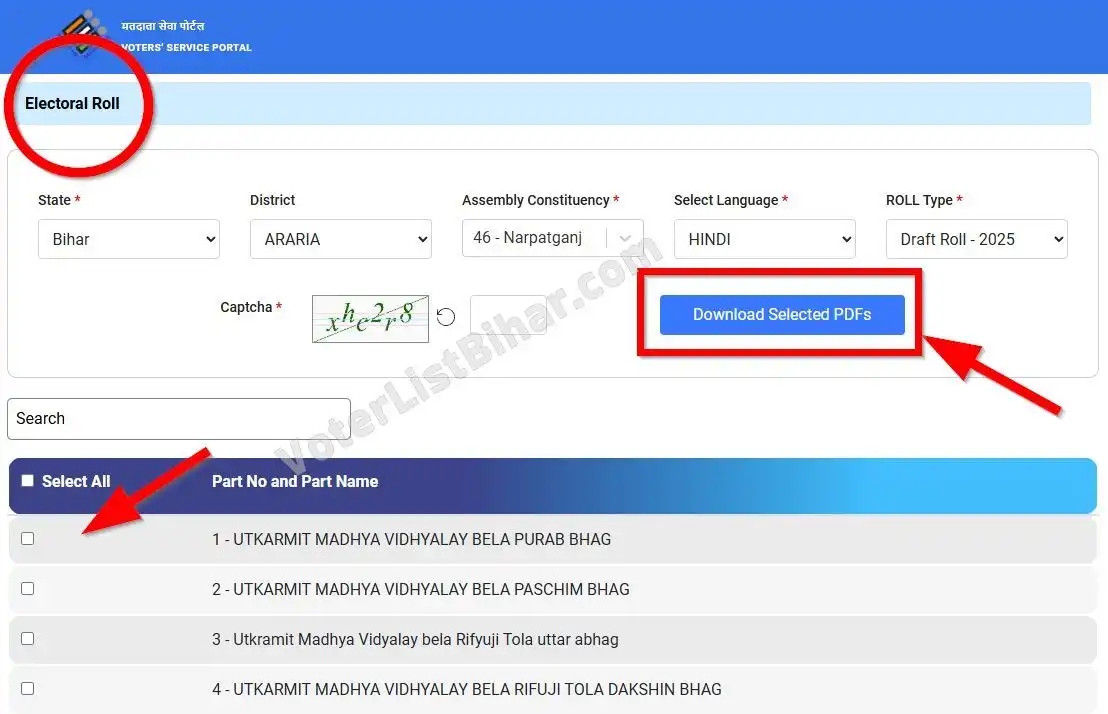The image size is (1108, 714).
Task: Open the State dropdown showing Bihar
Action: coord(128,239)
